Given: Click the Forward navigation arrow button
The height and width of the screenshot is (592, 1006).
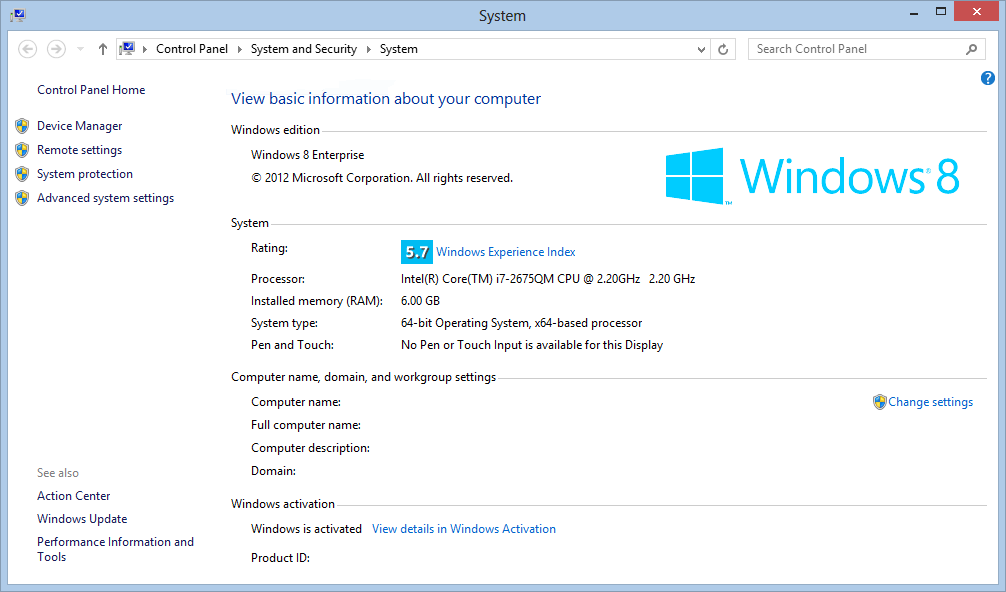Looking at the screenshot, I should [x=56, y=49].
